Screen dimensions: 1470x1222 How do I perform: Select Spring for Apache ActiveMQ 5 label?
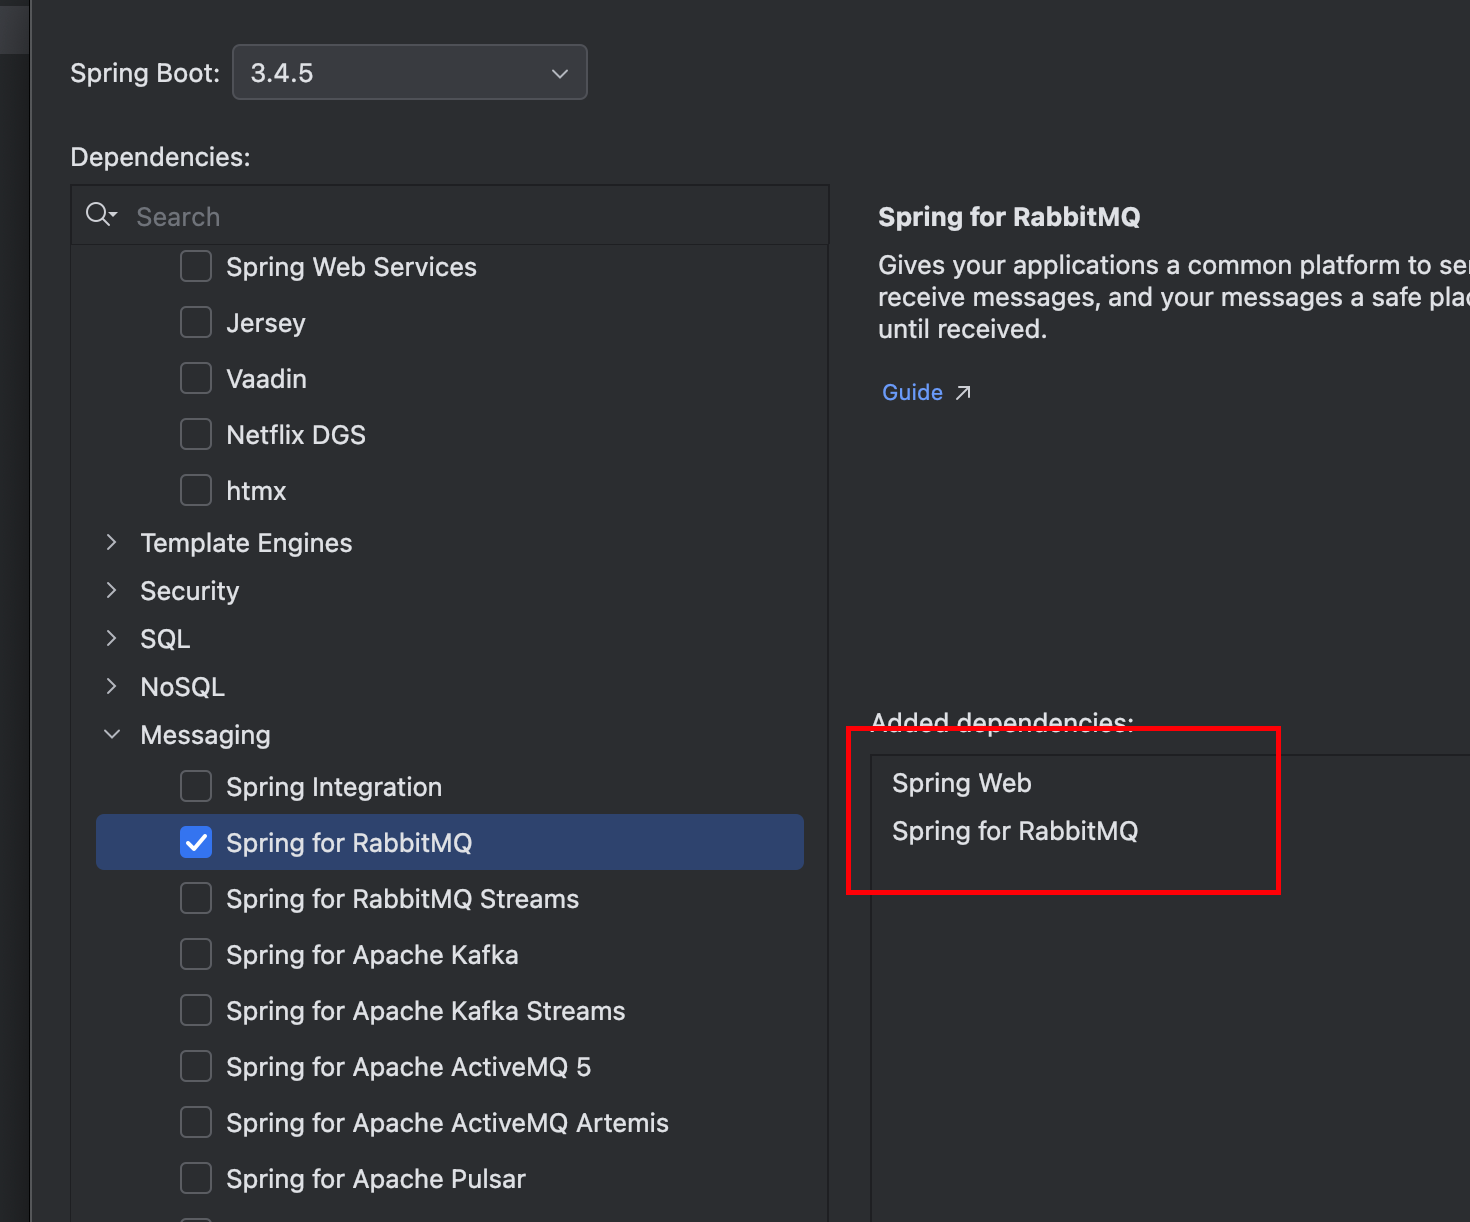pos(408,1067)
